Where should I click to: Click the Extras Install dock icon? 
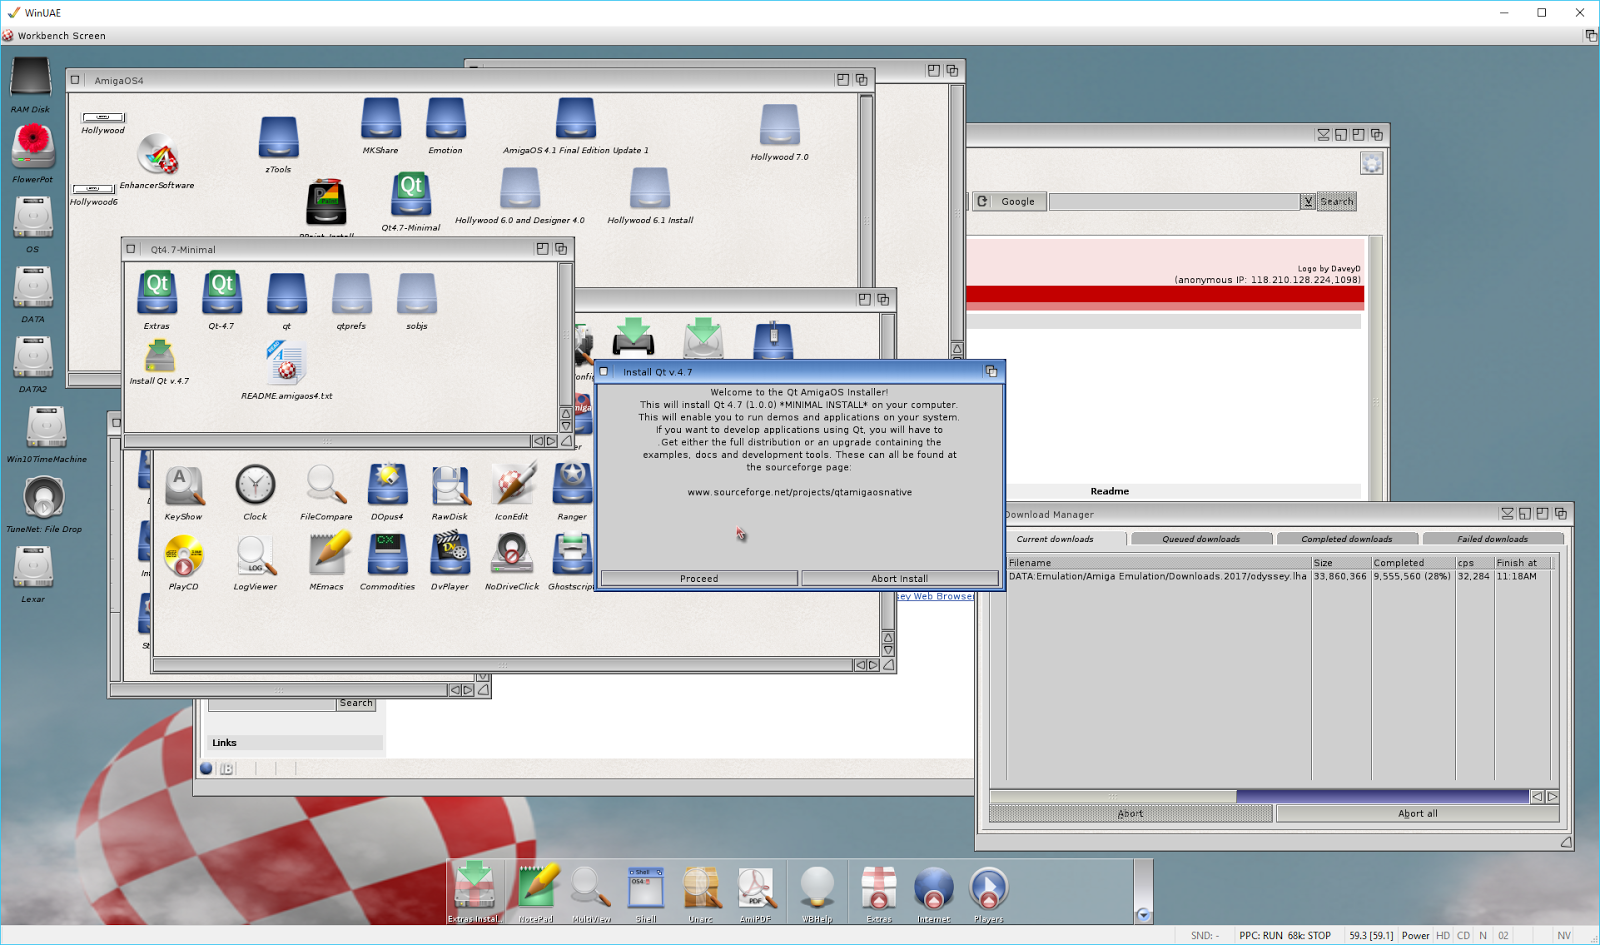(474, 890)
